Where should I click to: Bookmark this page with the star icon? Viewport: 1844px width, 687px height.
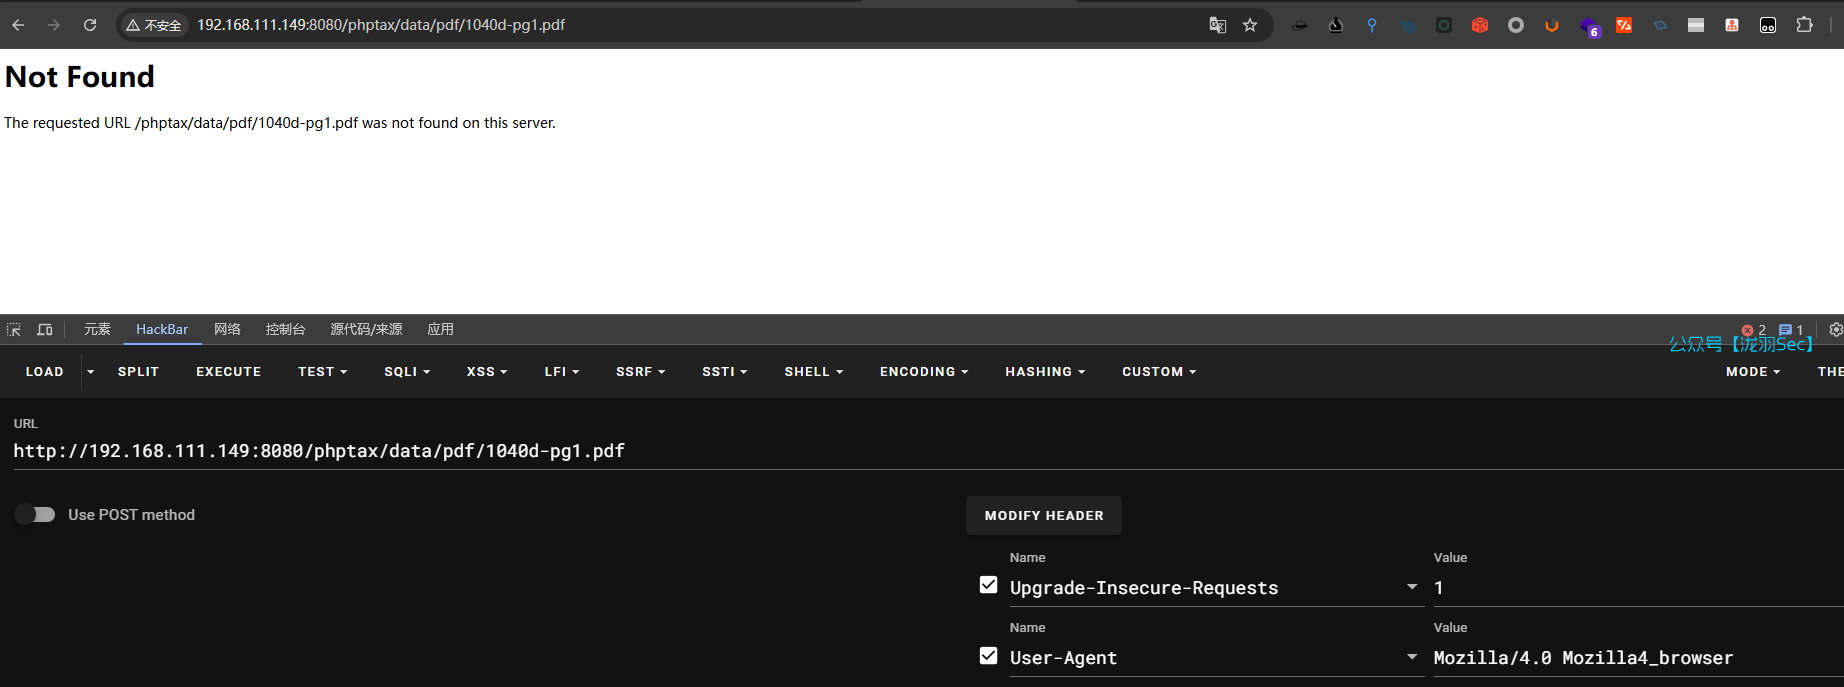[x=1250, y=25]
